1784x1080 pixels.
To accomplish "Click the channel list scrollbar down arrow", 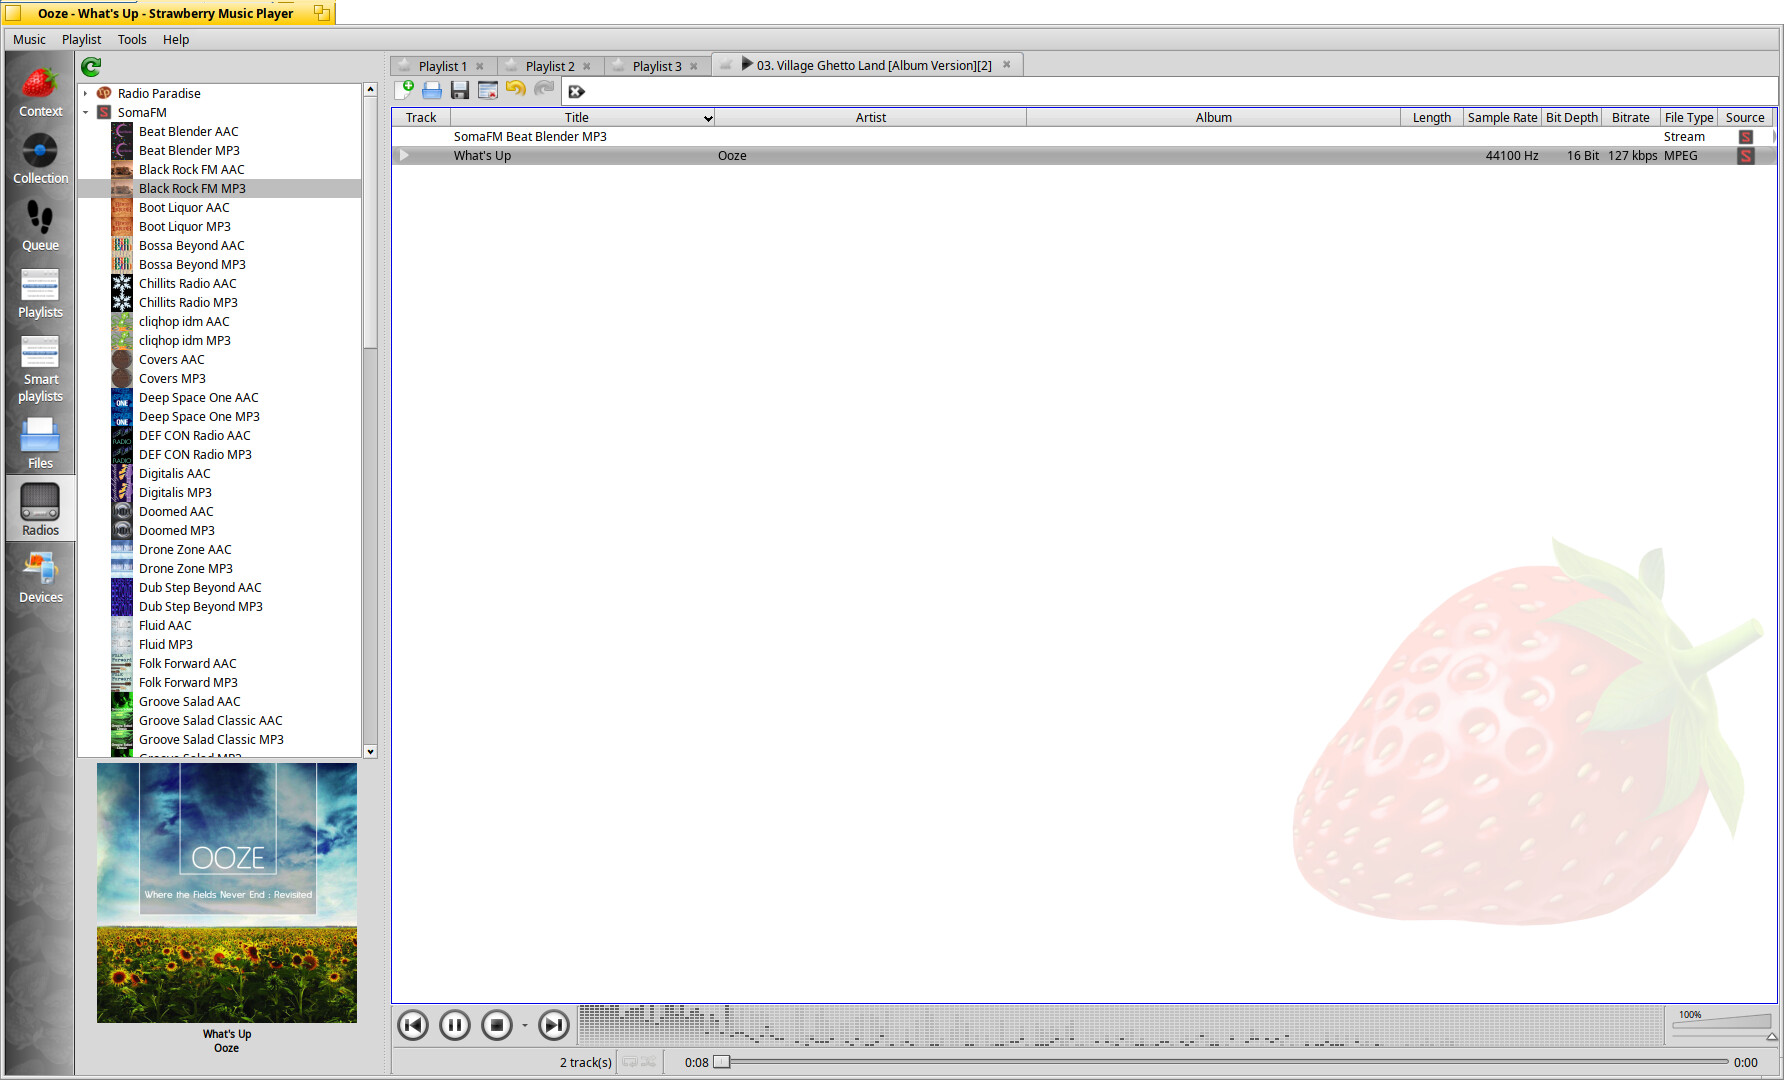I will 370,752.
